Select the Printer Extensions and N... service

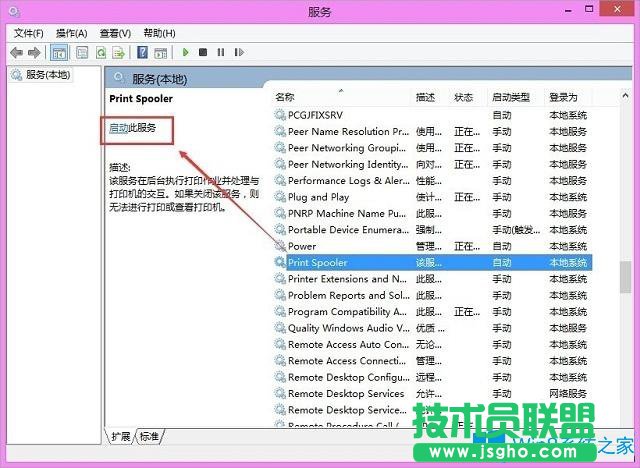click(x=433, y=279)
